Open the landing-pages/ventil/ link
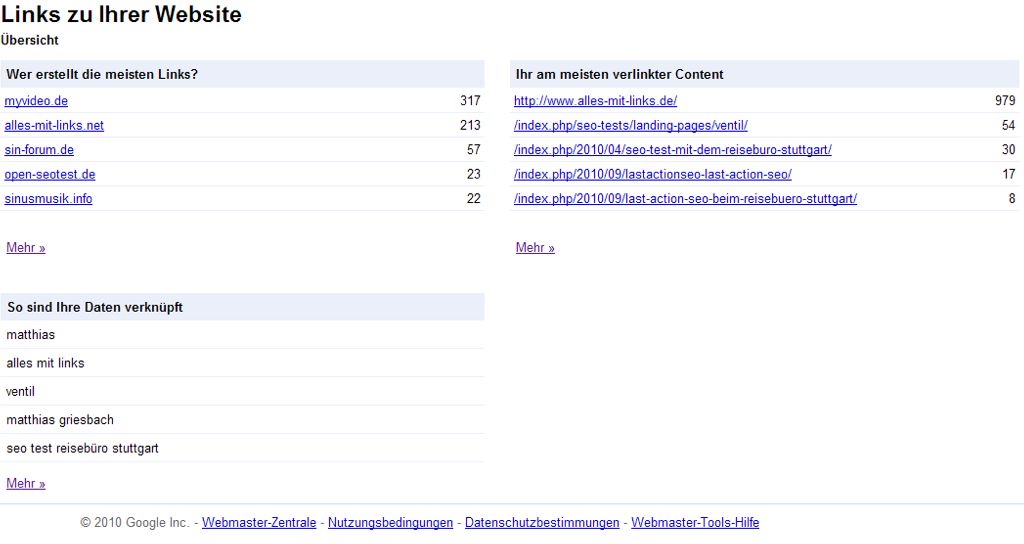 (x=631, y=125)
